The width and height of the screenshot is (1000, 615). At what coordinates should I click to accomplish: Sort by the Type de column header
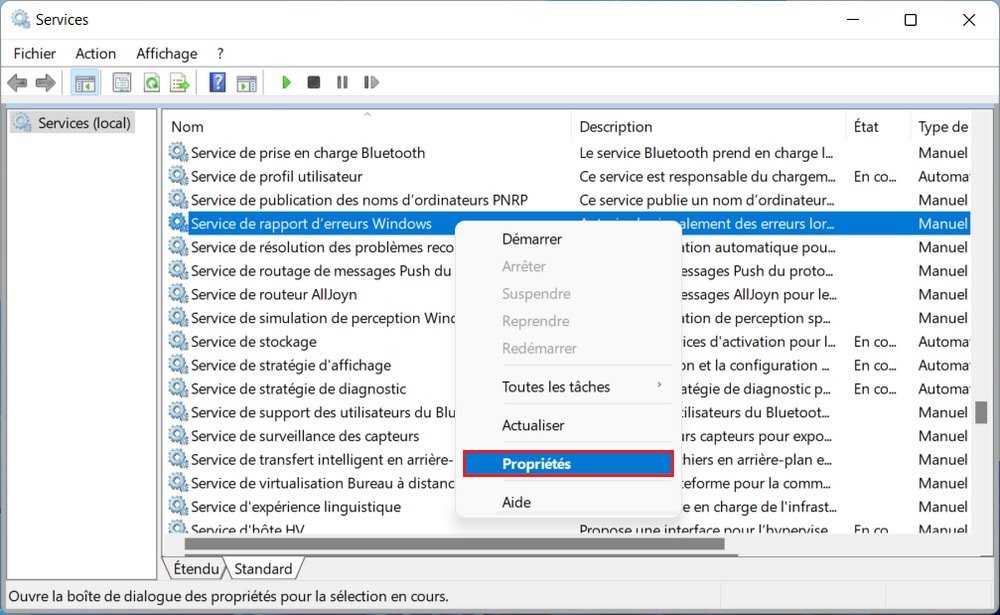(x=941, y=126)
